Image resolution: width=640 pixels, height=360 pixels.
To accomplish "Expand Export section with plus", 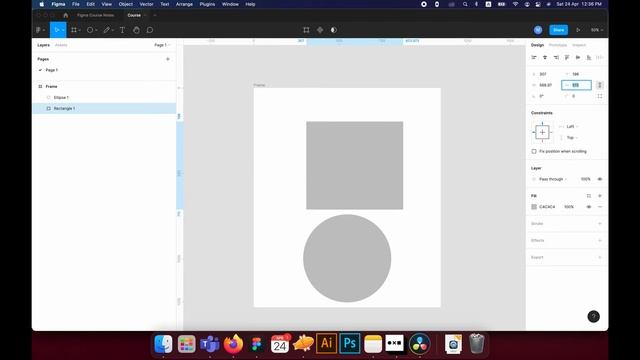I will click(x=600, y=257).
